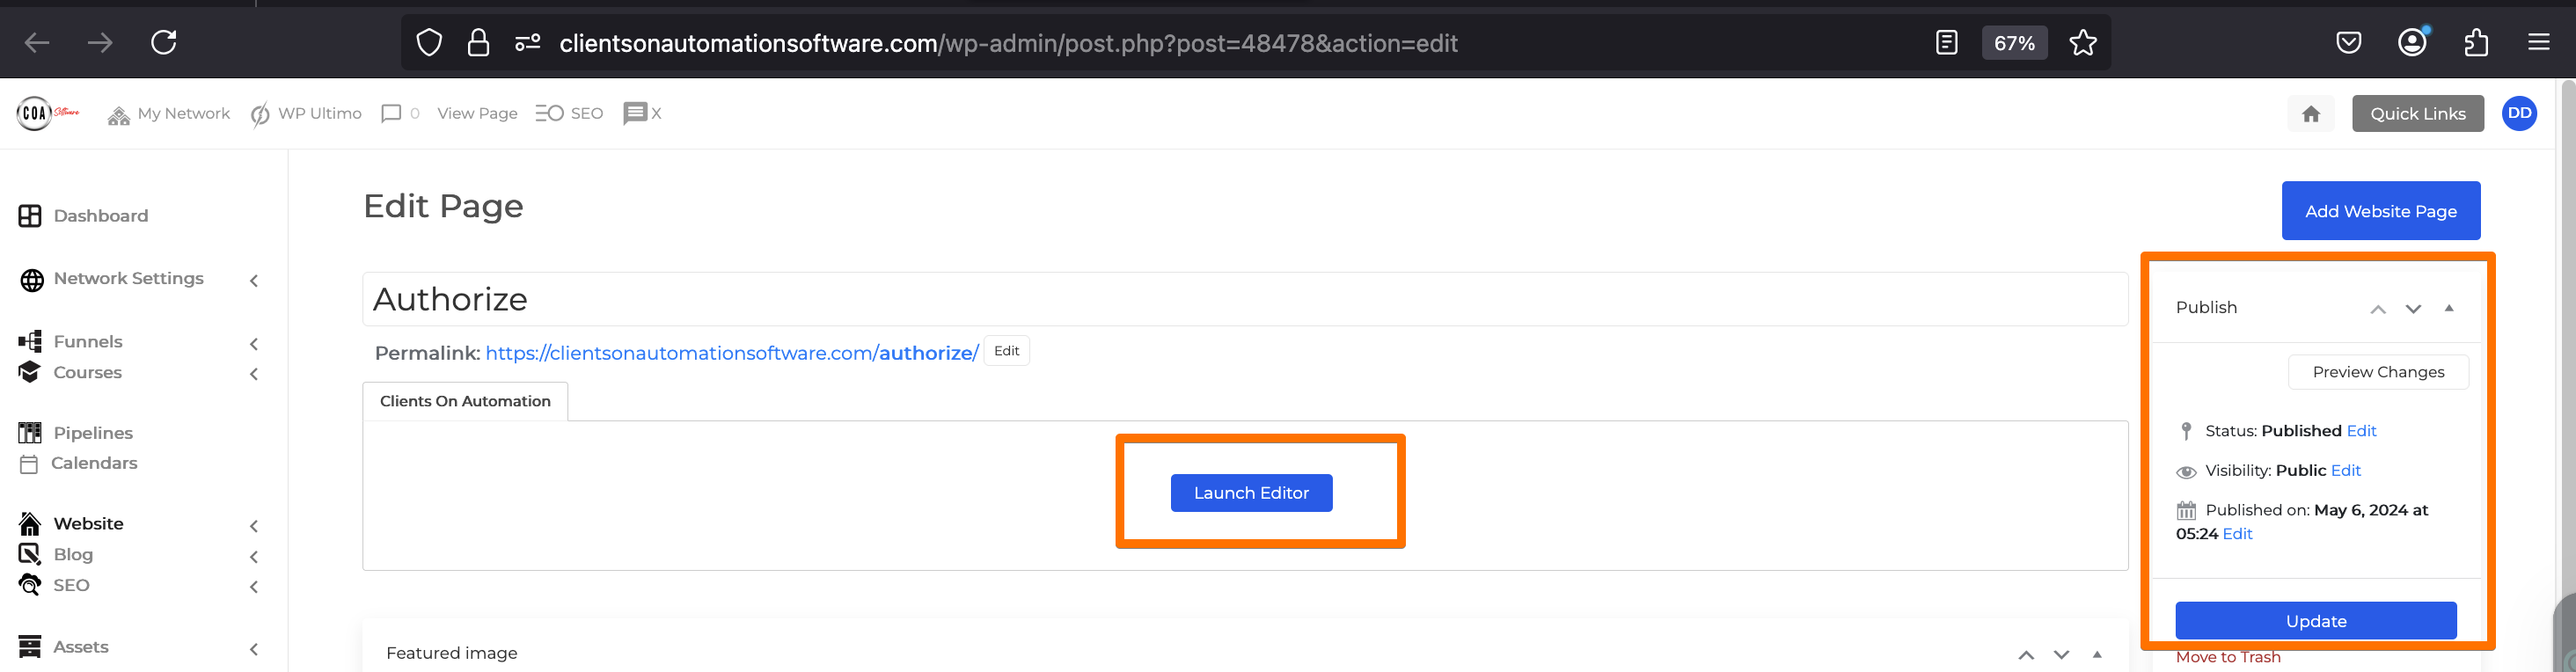This screenshot has height=672, width=2576.
Task: Expand the Courses submenu chevron
Action: [254, 374]
